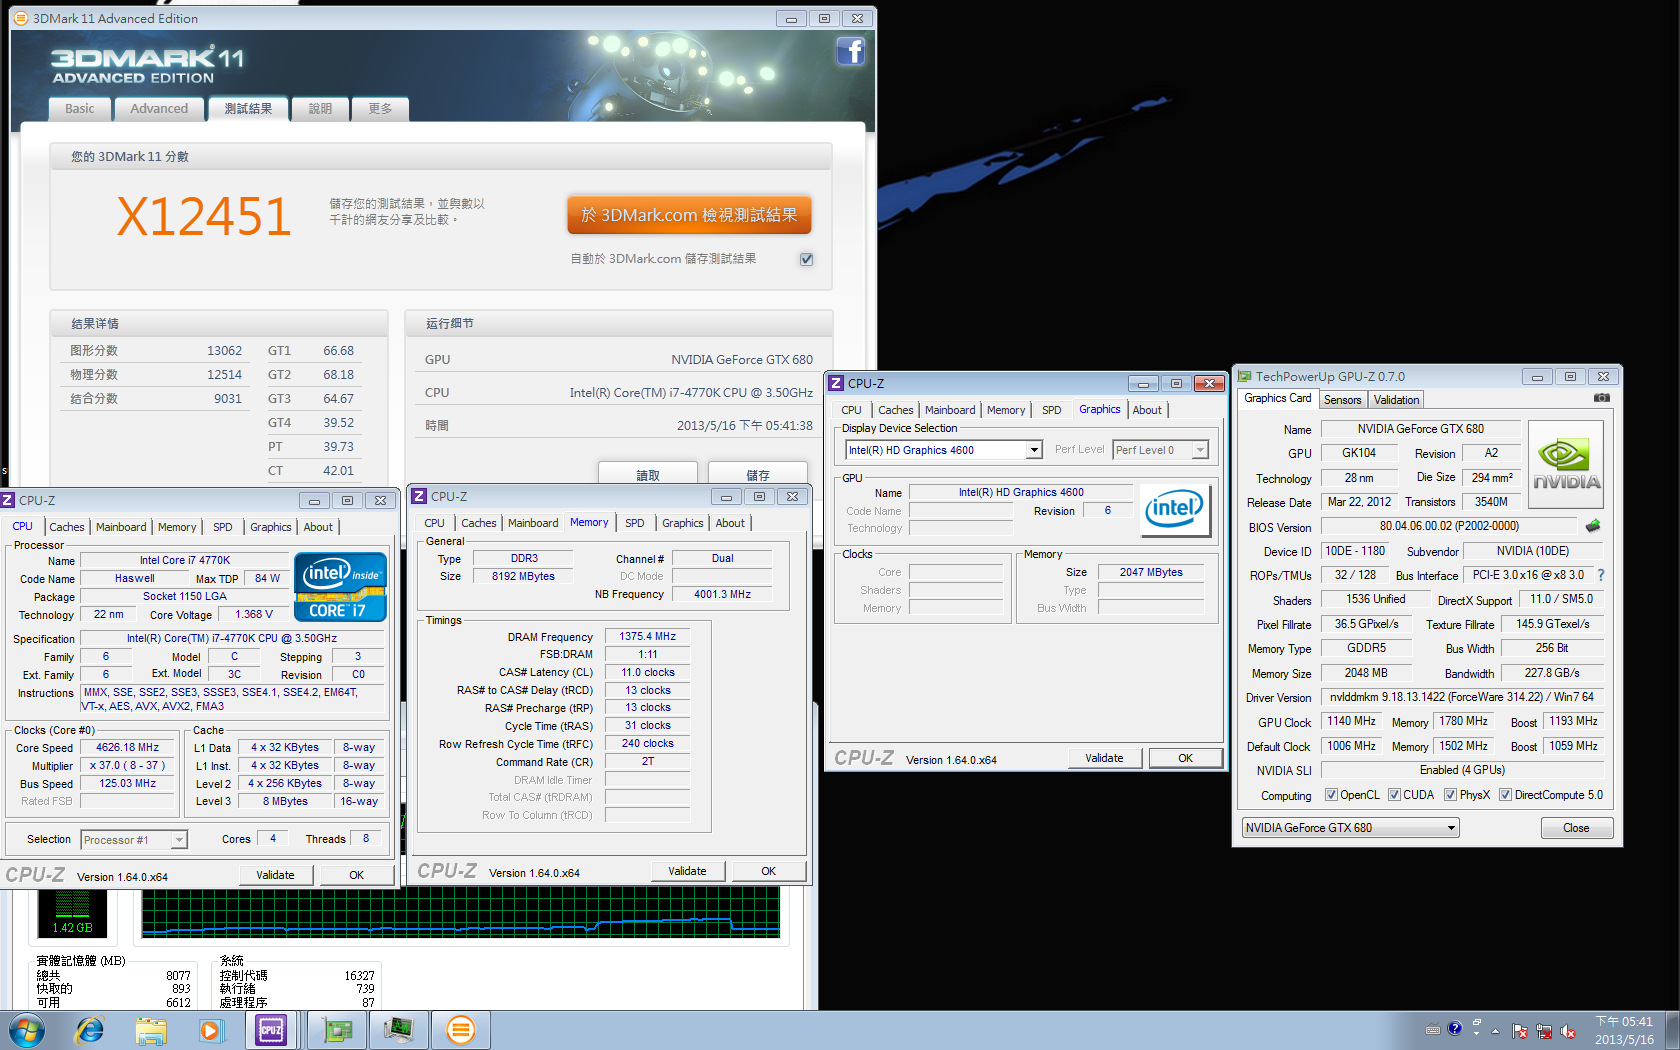Click the Core Speed 4626.18 MHz field

tap(128, 747)
